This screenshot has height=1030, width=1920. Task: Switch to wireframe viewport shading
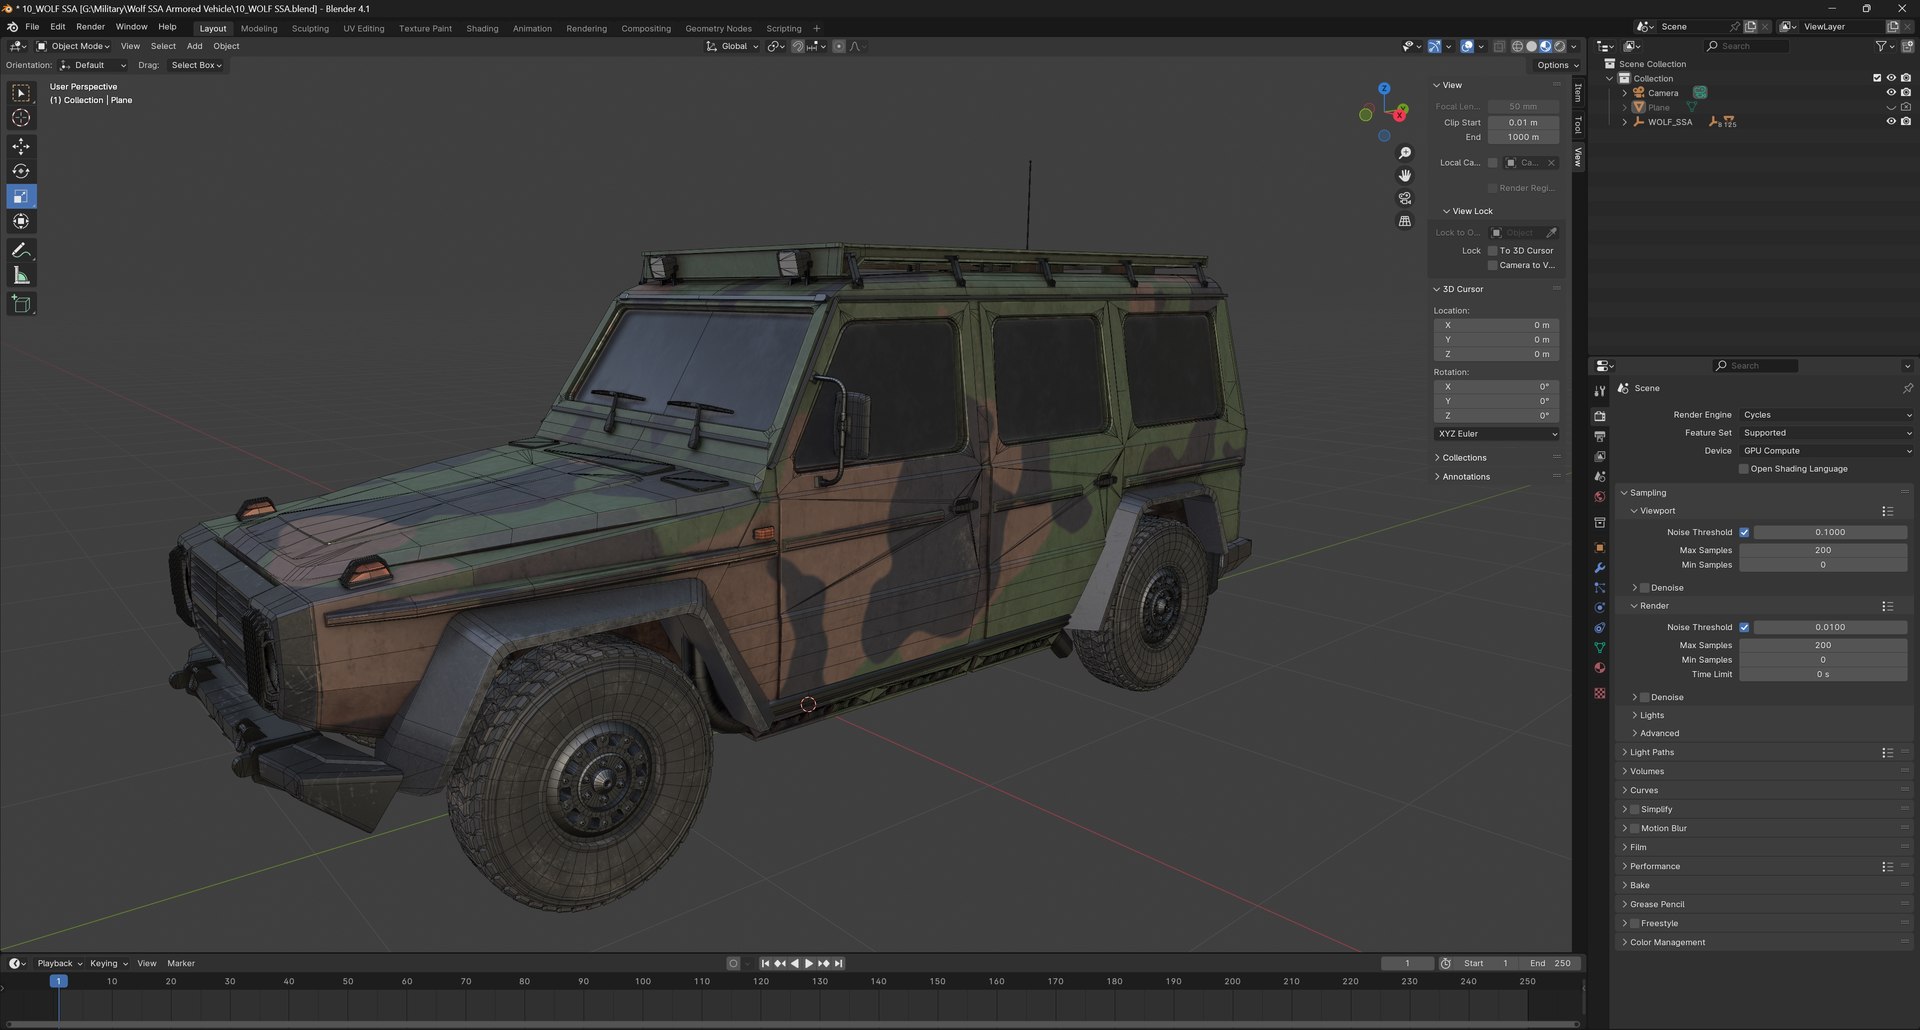point(1517,46)
